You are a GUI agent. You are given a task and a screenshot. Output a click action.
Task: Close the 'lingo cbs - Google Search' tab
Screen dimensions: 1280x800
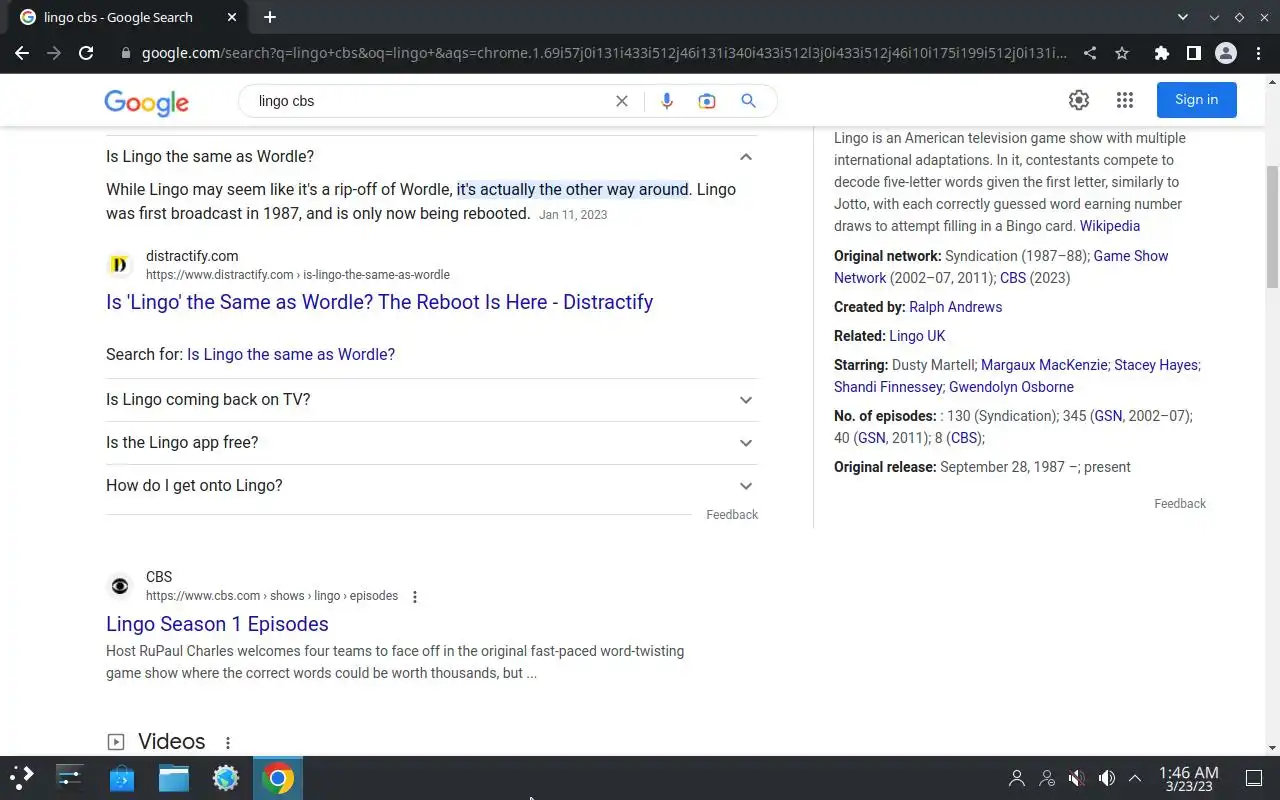point(232,17)
